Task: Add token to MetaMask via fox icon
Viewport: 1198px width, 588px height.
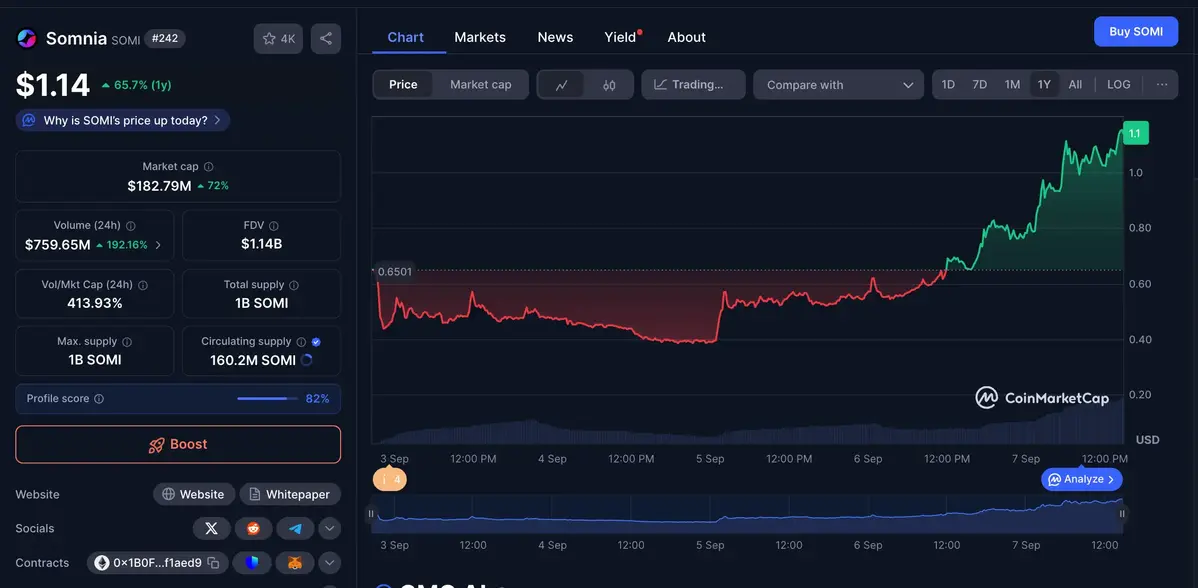Action: (294, 562)
